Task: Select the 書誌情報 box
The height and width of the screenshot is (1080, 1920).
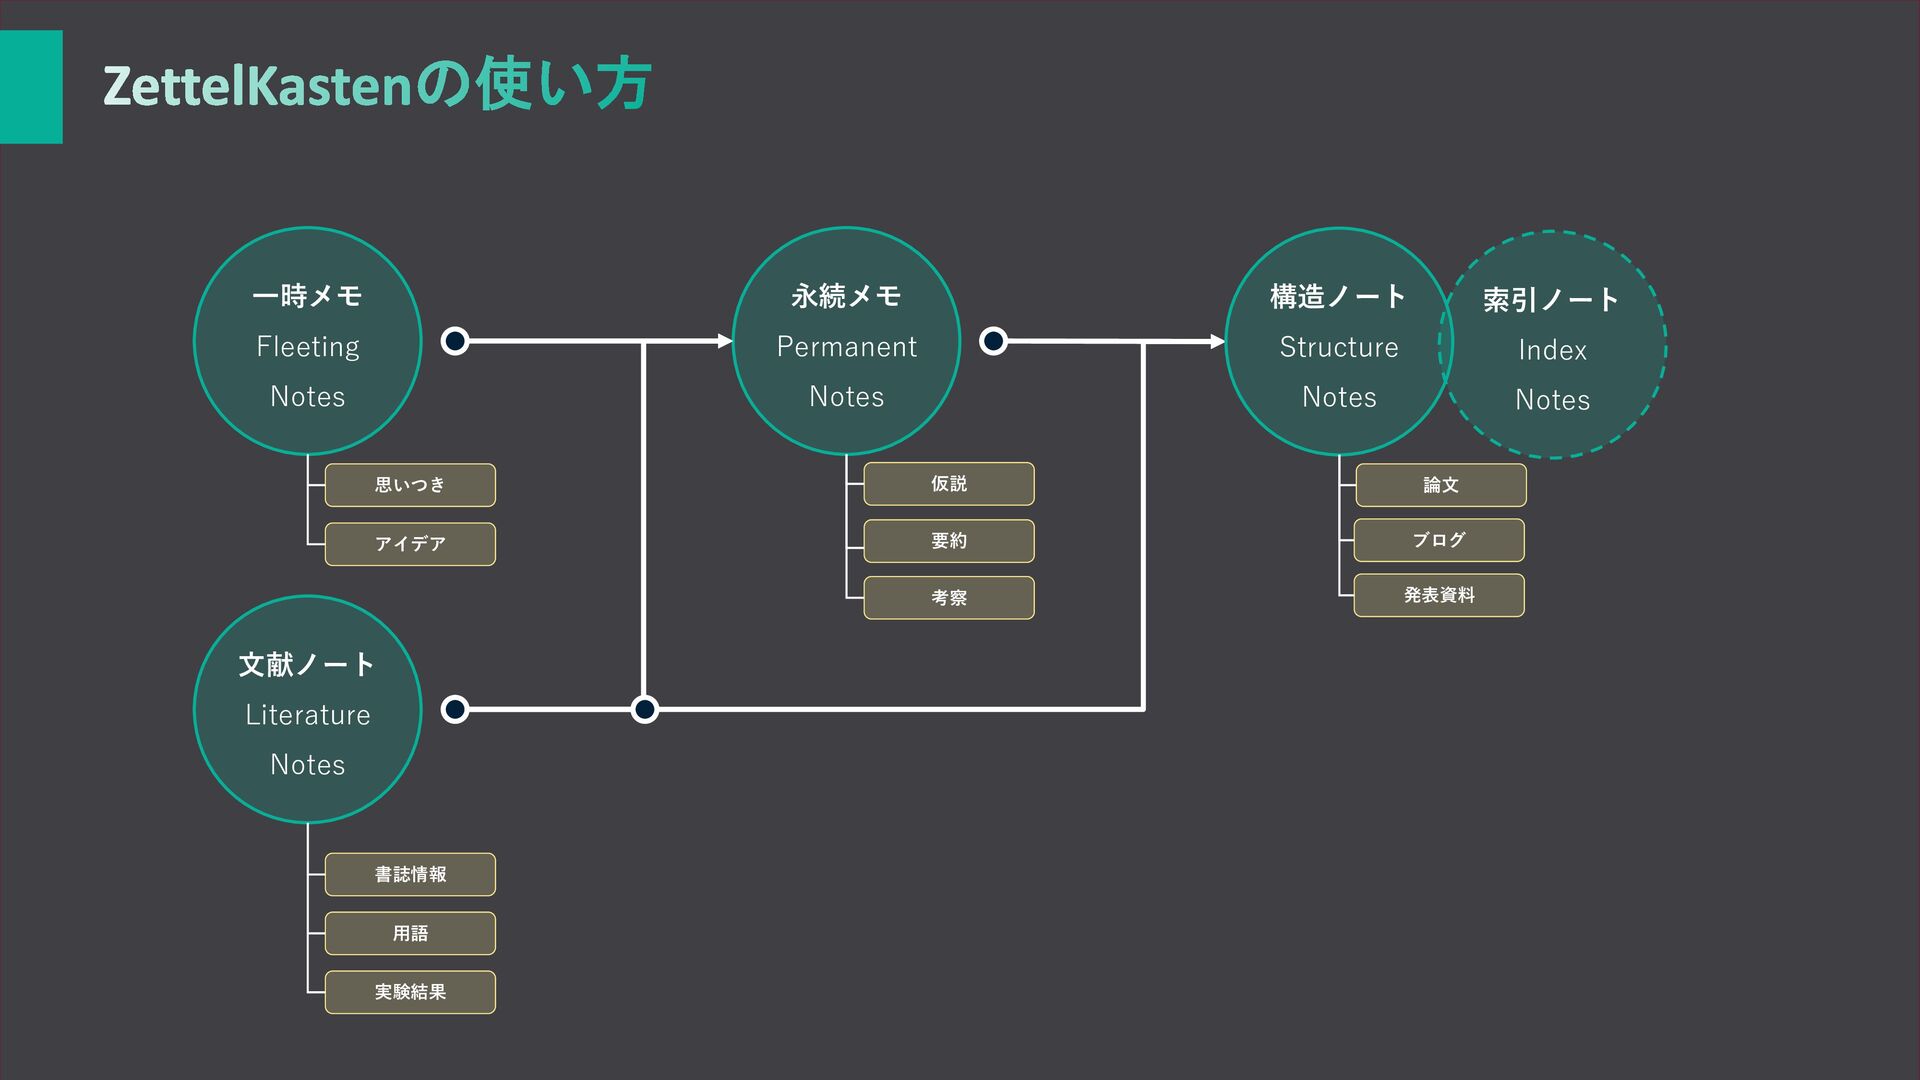Action: (x=410, y=874)
